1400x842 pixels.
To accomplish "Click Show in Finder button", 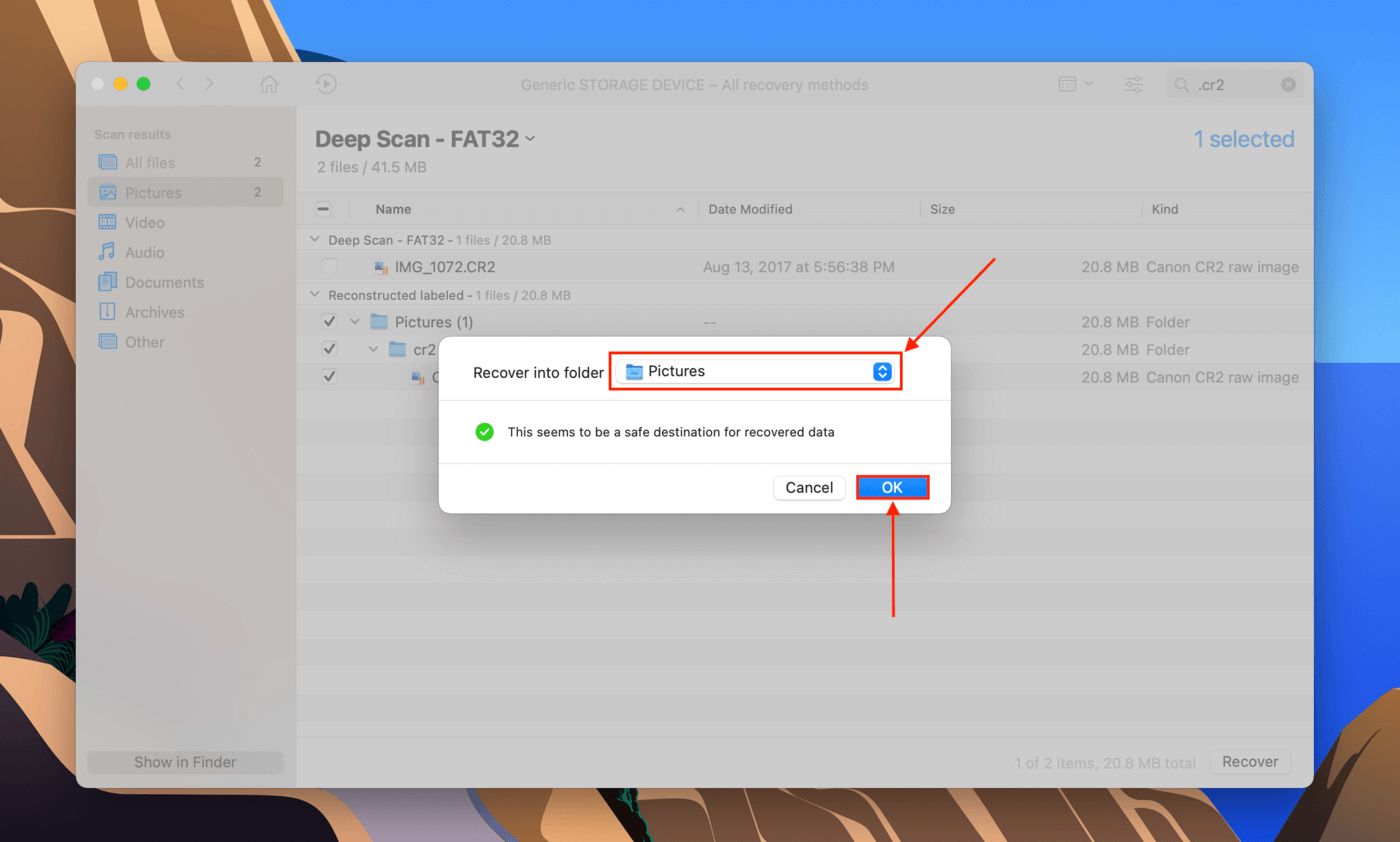I will pyautogui.click(x=185, y=762).
